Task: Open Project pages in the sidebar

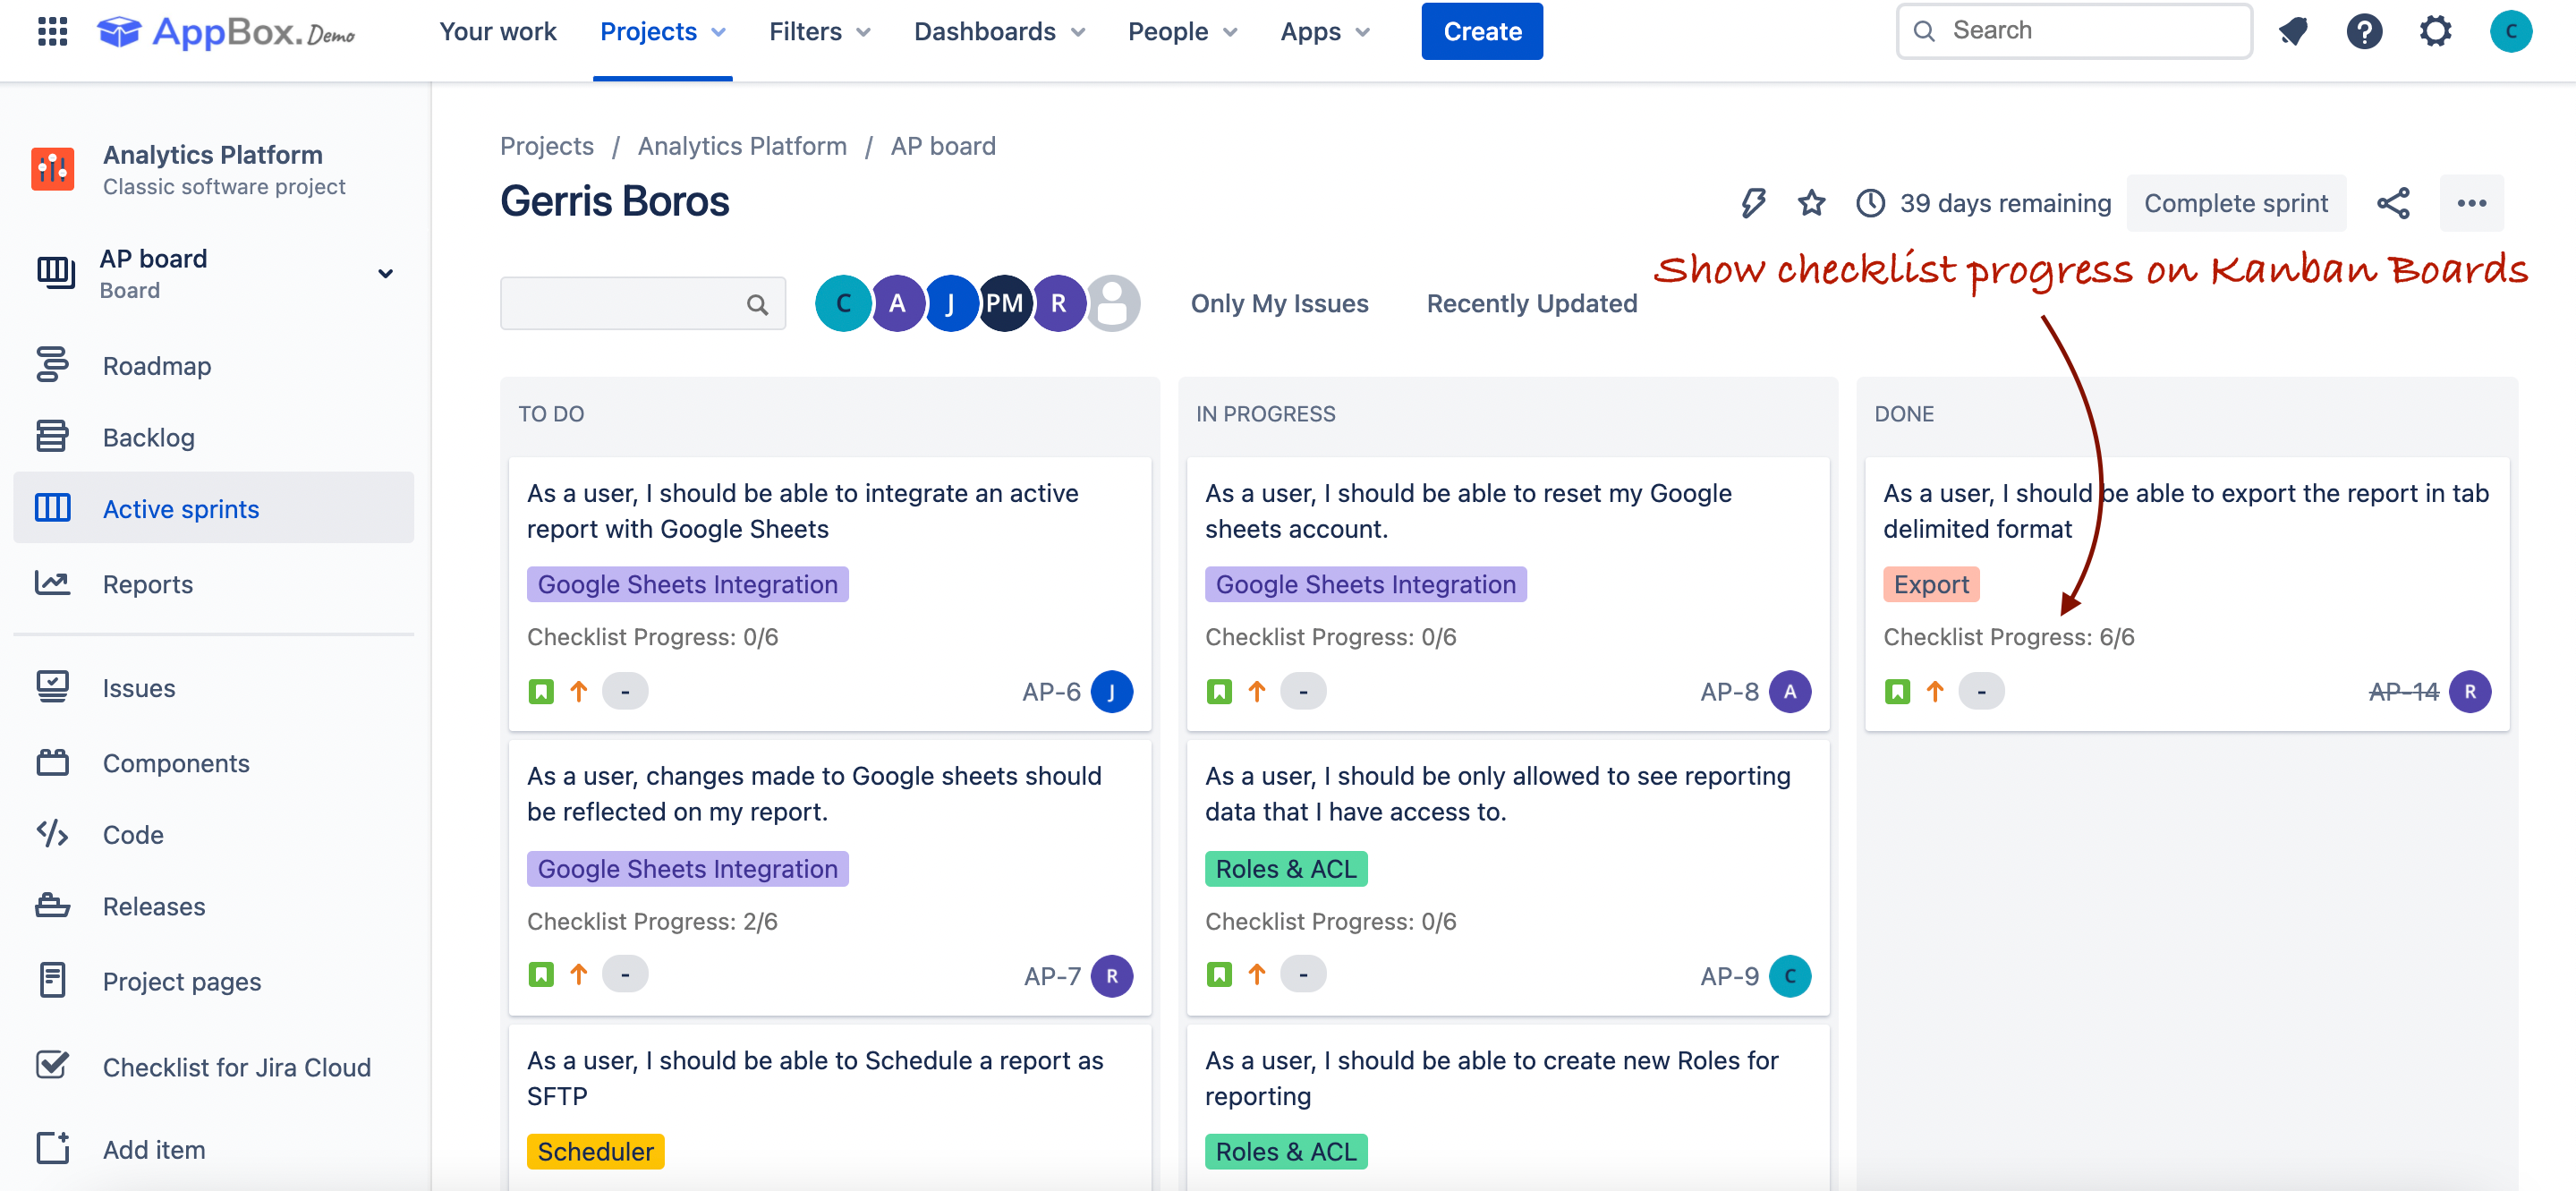Action: [x=213, y=981]
